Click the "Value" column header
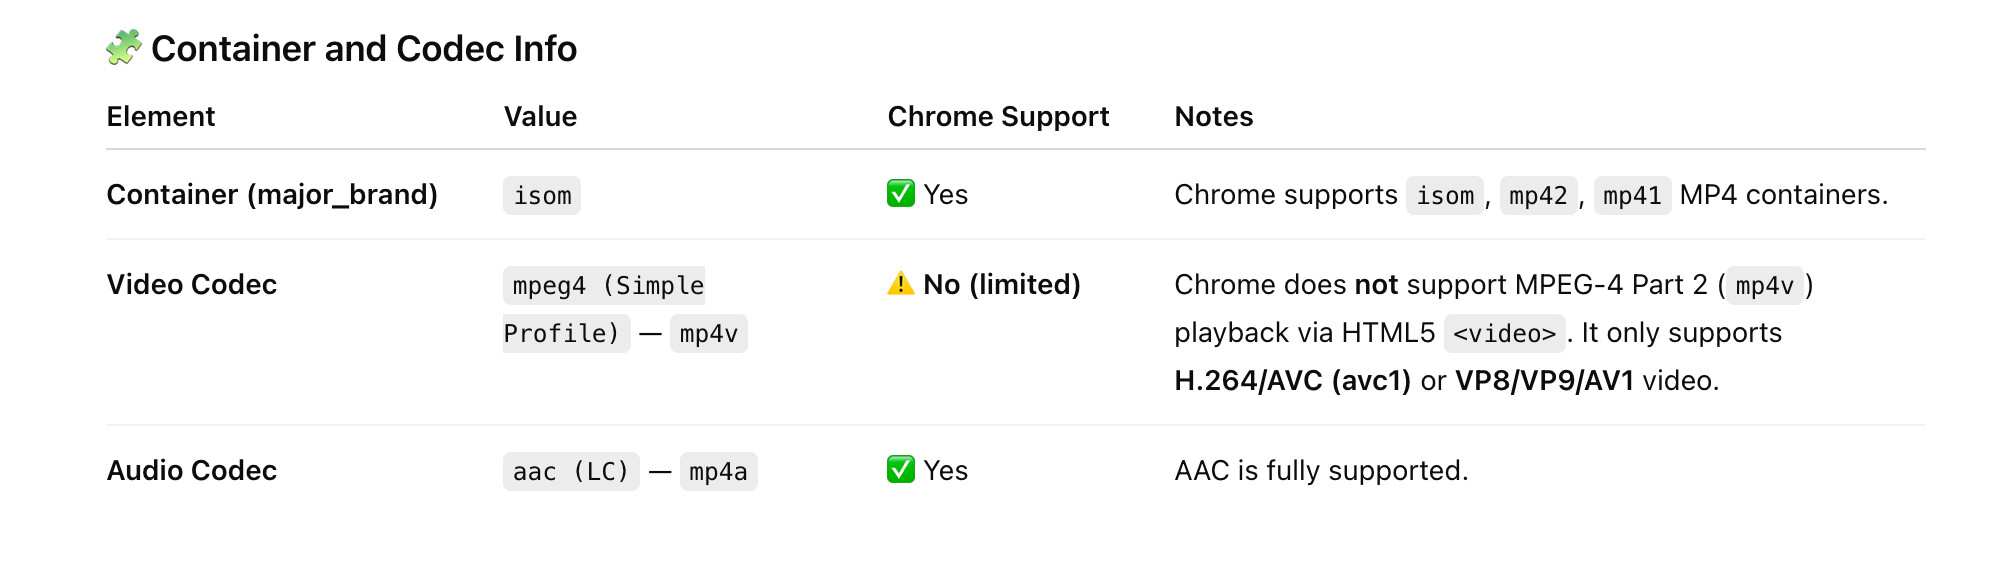The height and width of the screenshot is (562, 2002). [540, 117]
